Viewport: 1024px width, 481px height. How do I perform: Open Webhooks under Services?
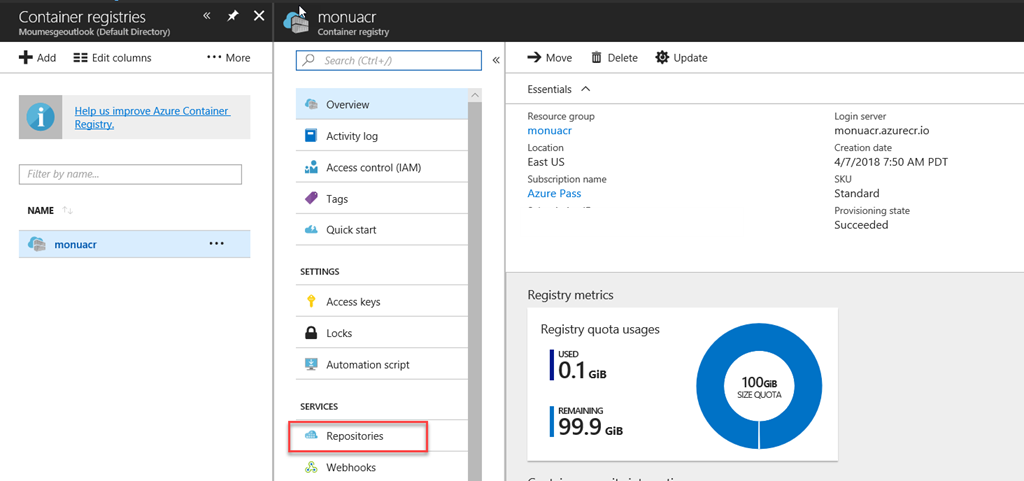(382, 467)
